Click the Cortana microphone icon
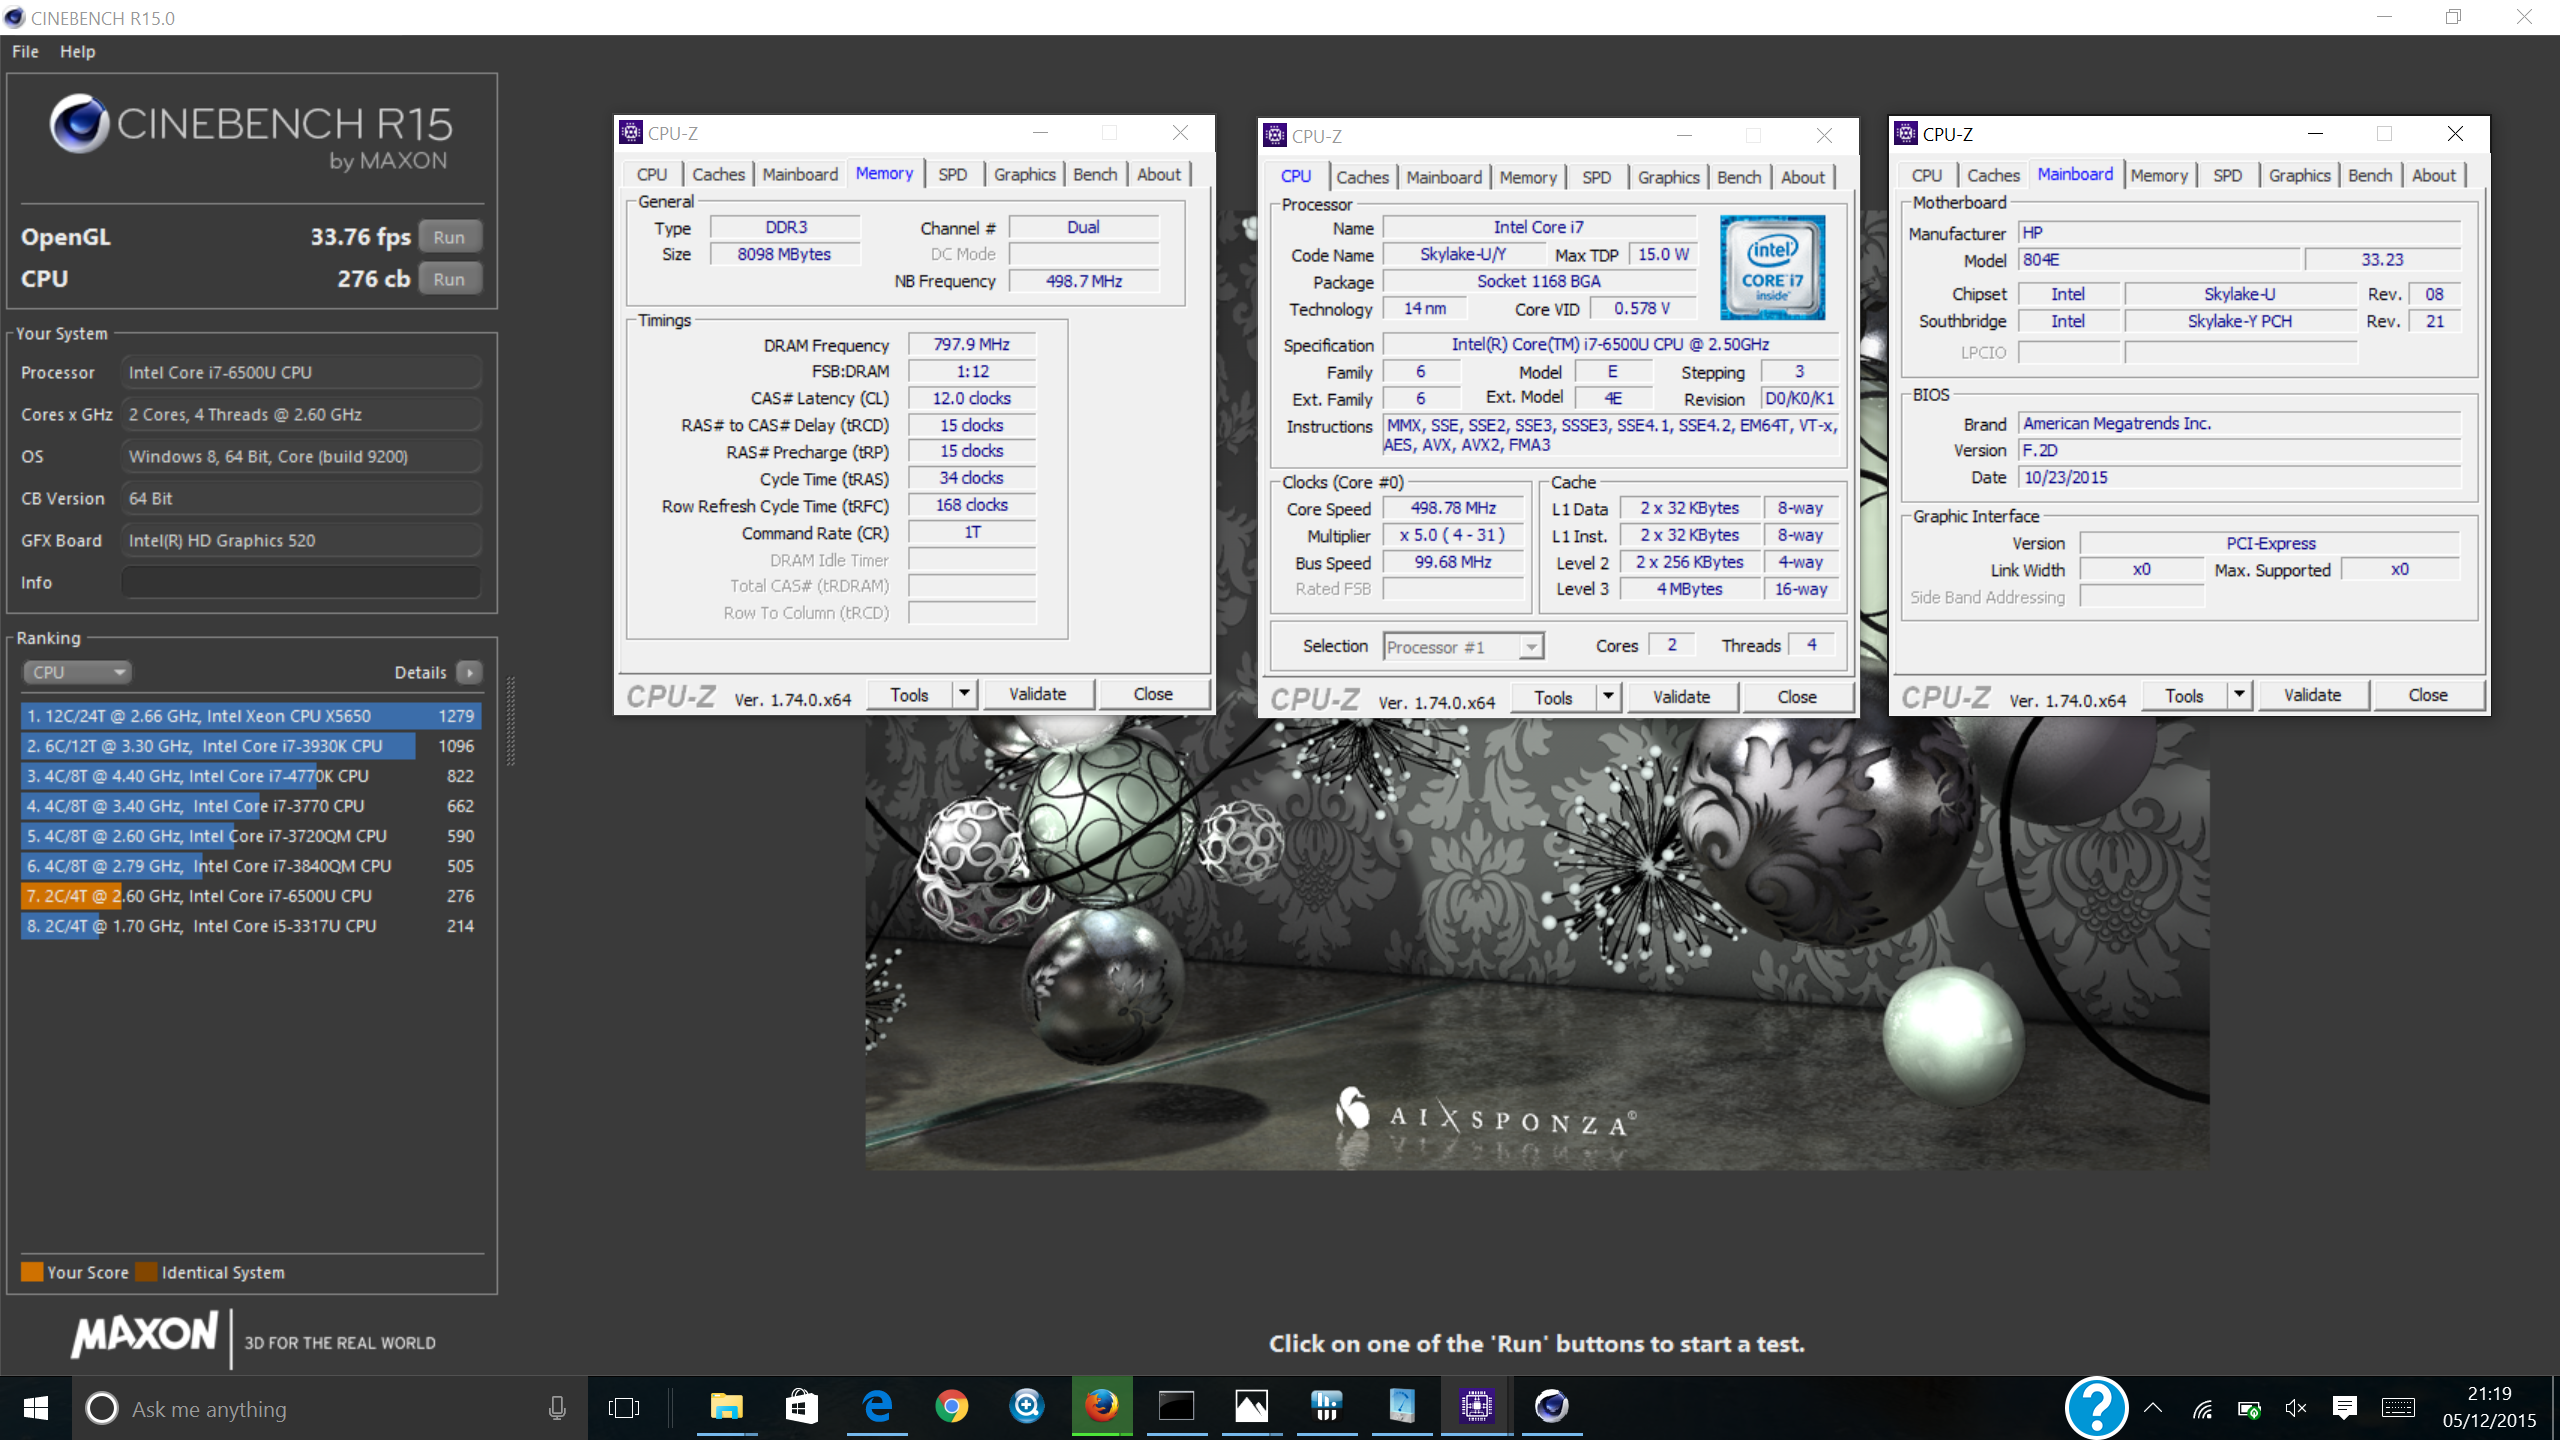 [557, 1408]
